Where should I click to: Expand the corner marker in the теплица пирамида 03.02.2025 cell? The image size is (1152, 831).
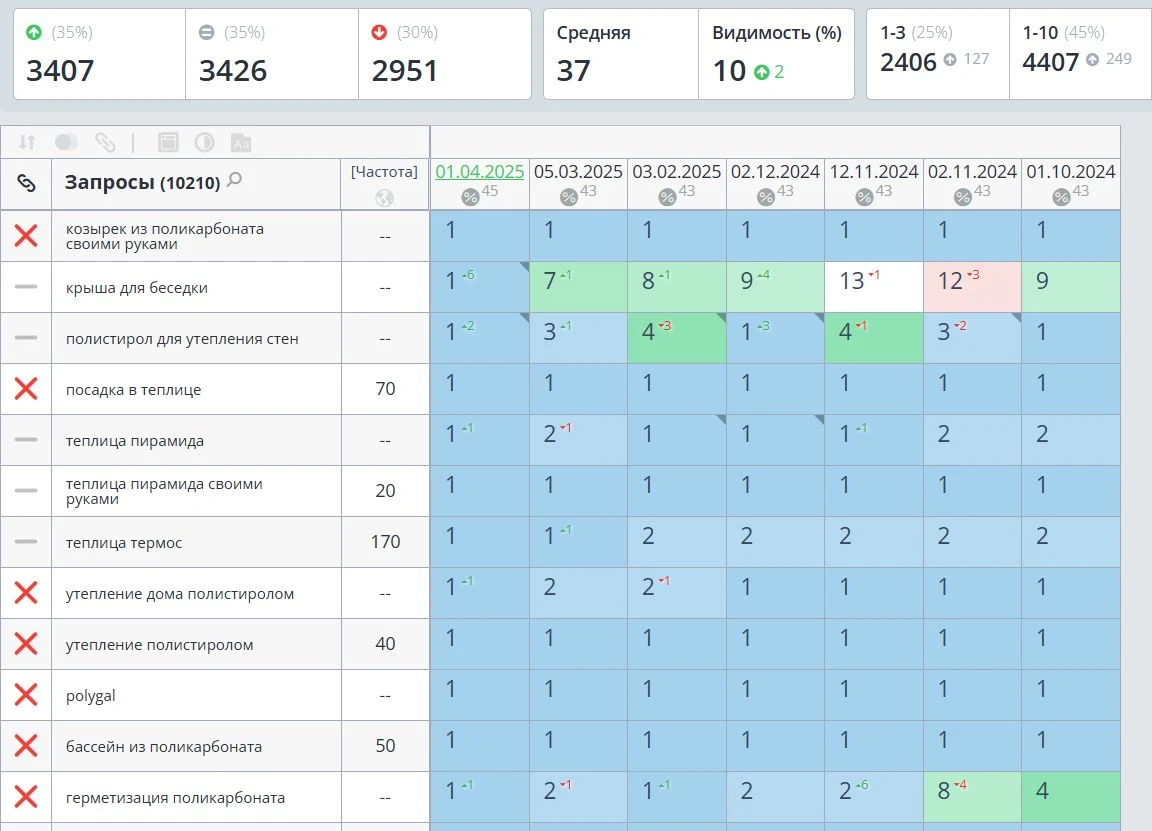(720, 420)
